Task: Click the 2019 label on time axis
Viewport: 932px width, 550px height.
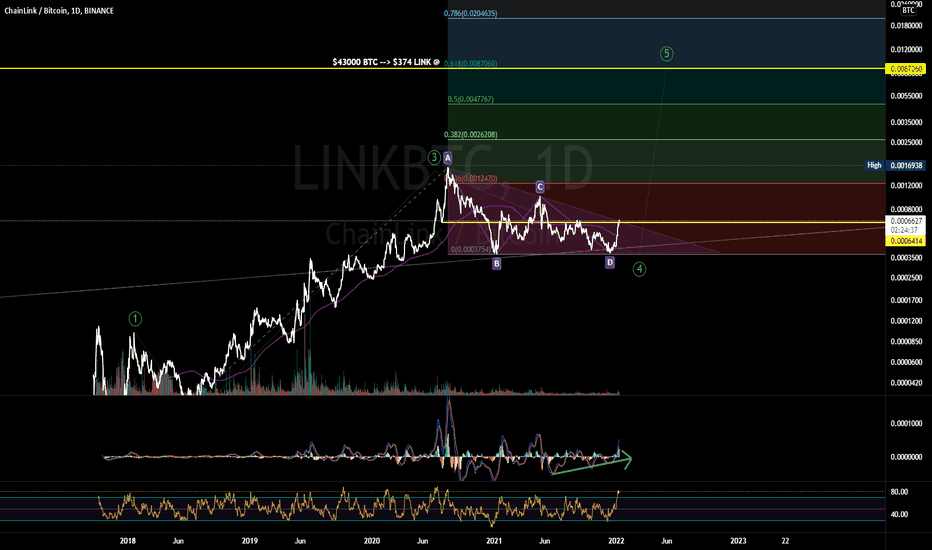Action: (250, 541)
